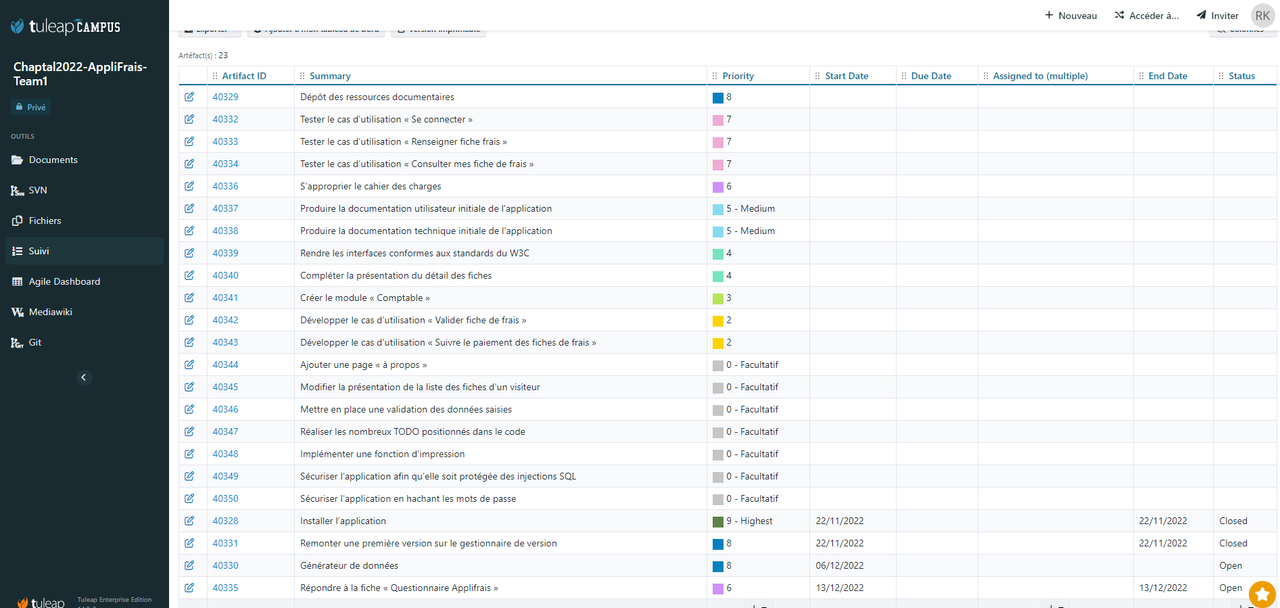1280x608 pixels.
Task: Open artifact link 40349
Action: [x=225, y=476]
